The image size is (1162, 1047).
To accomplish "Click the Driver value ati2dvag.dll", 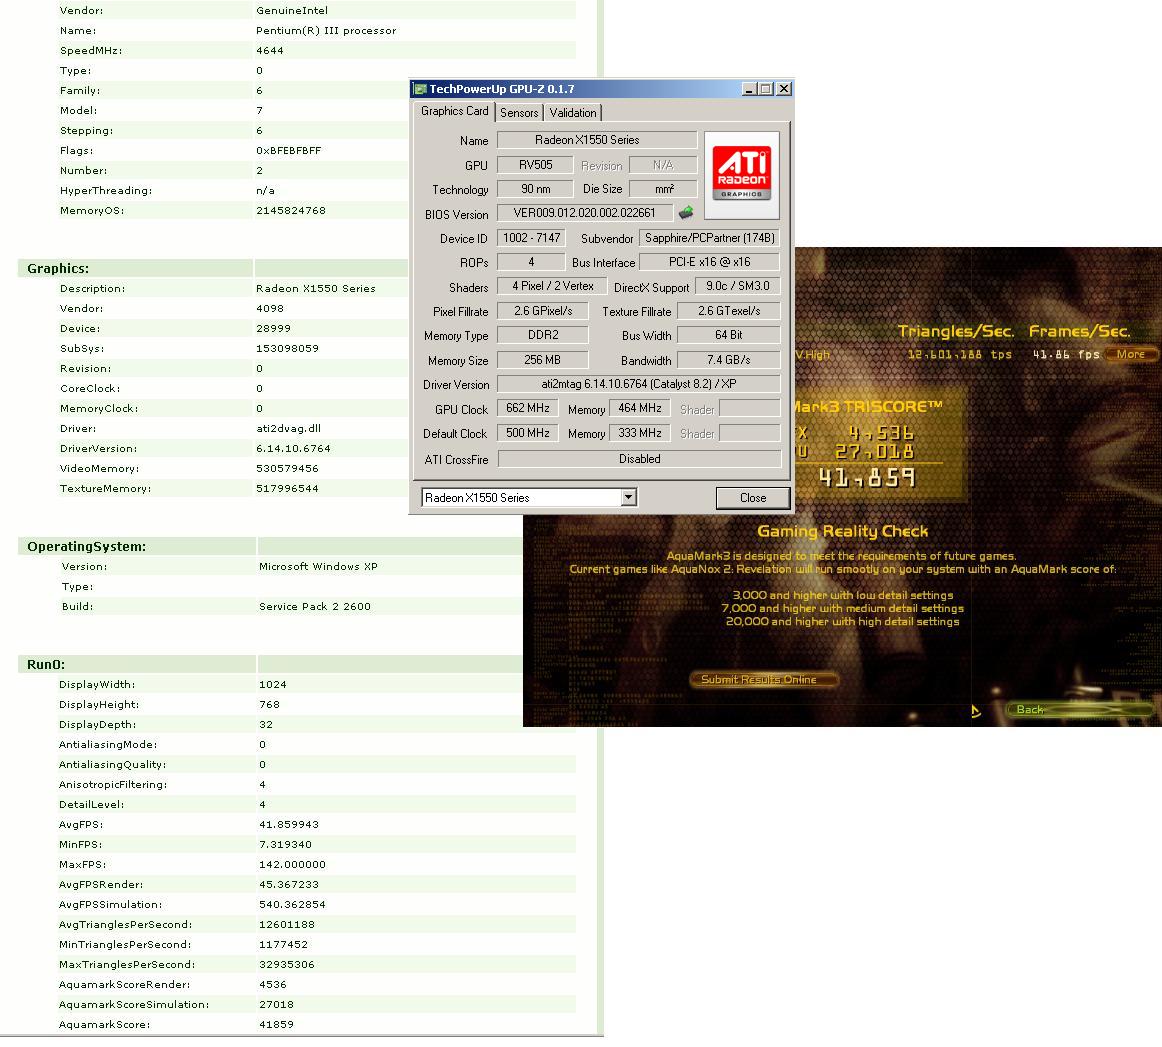I will [288, 428].
